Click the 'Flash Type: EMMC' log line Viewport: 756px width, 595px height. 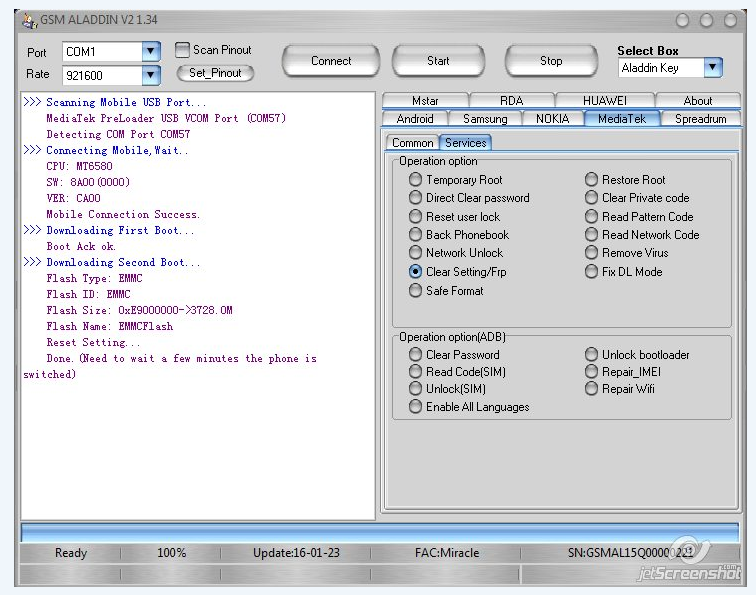coord(94,278)
